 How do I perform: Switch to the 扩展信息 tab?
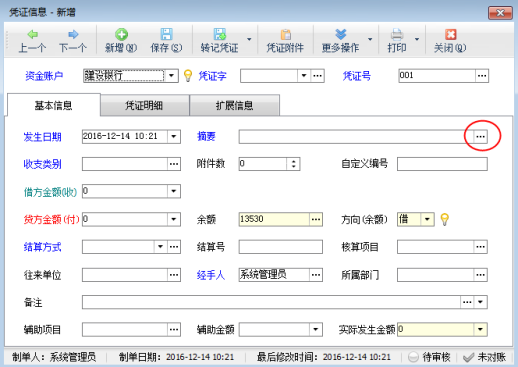coord(235,105)
